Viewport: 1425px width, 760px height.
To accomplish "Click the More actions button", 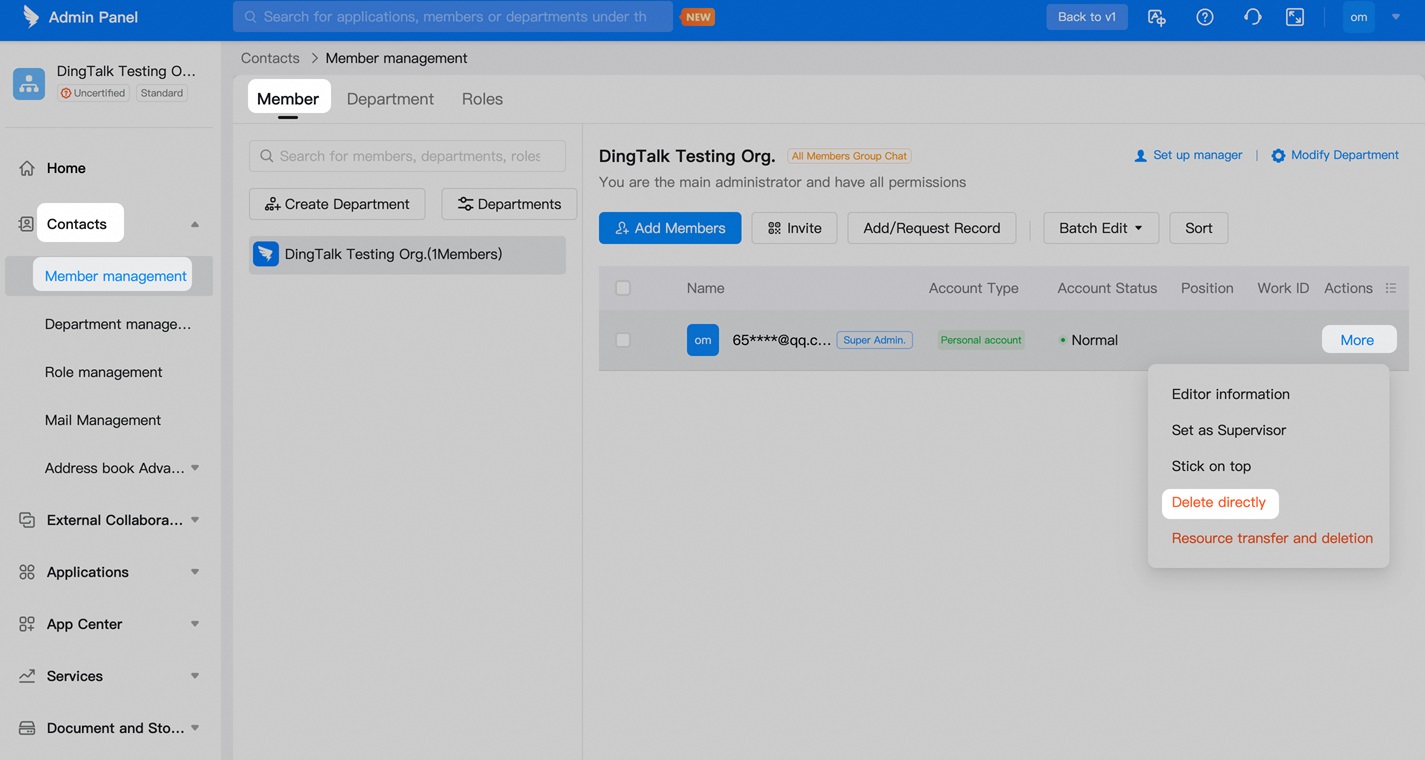I will click(x=1359, y=340).
